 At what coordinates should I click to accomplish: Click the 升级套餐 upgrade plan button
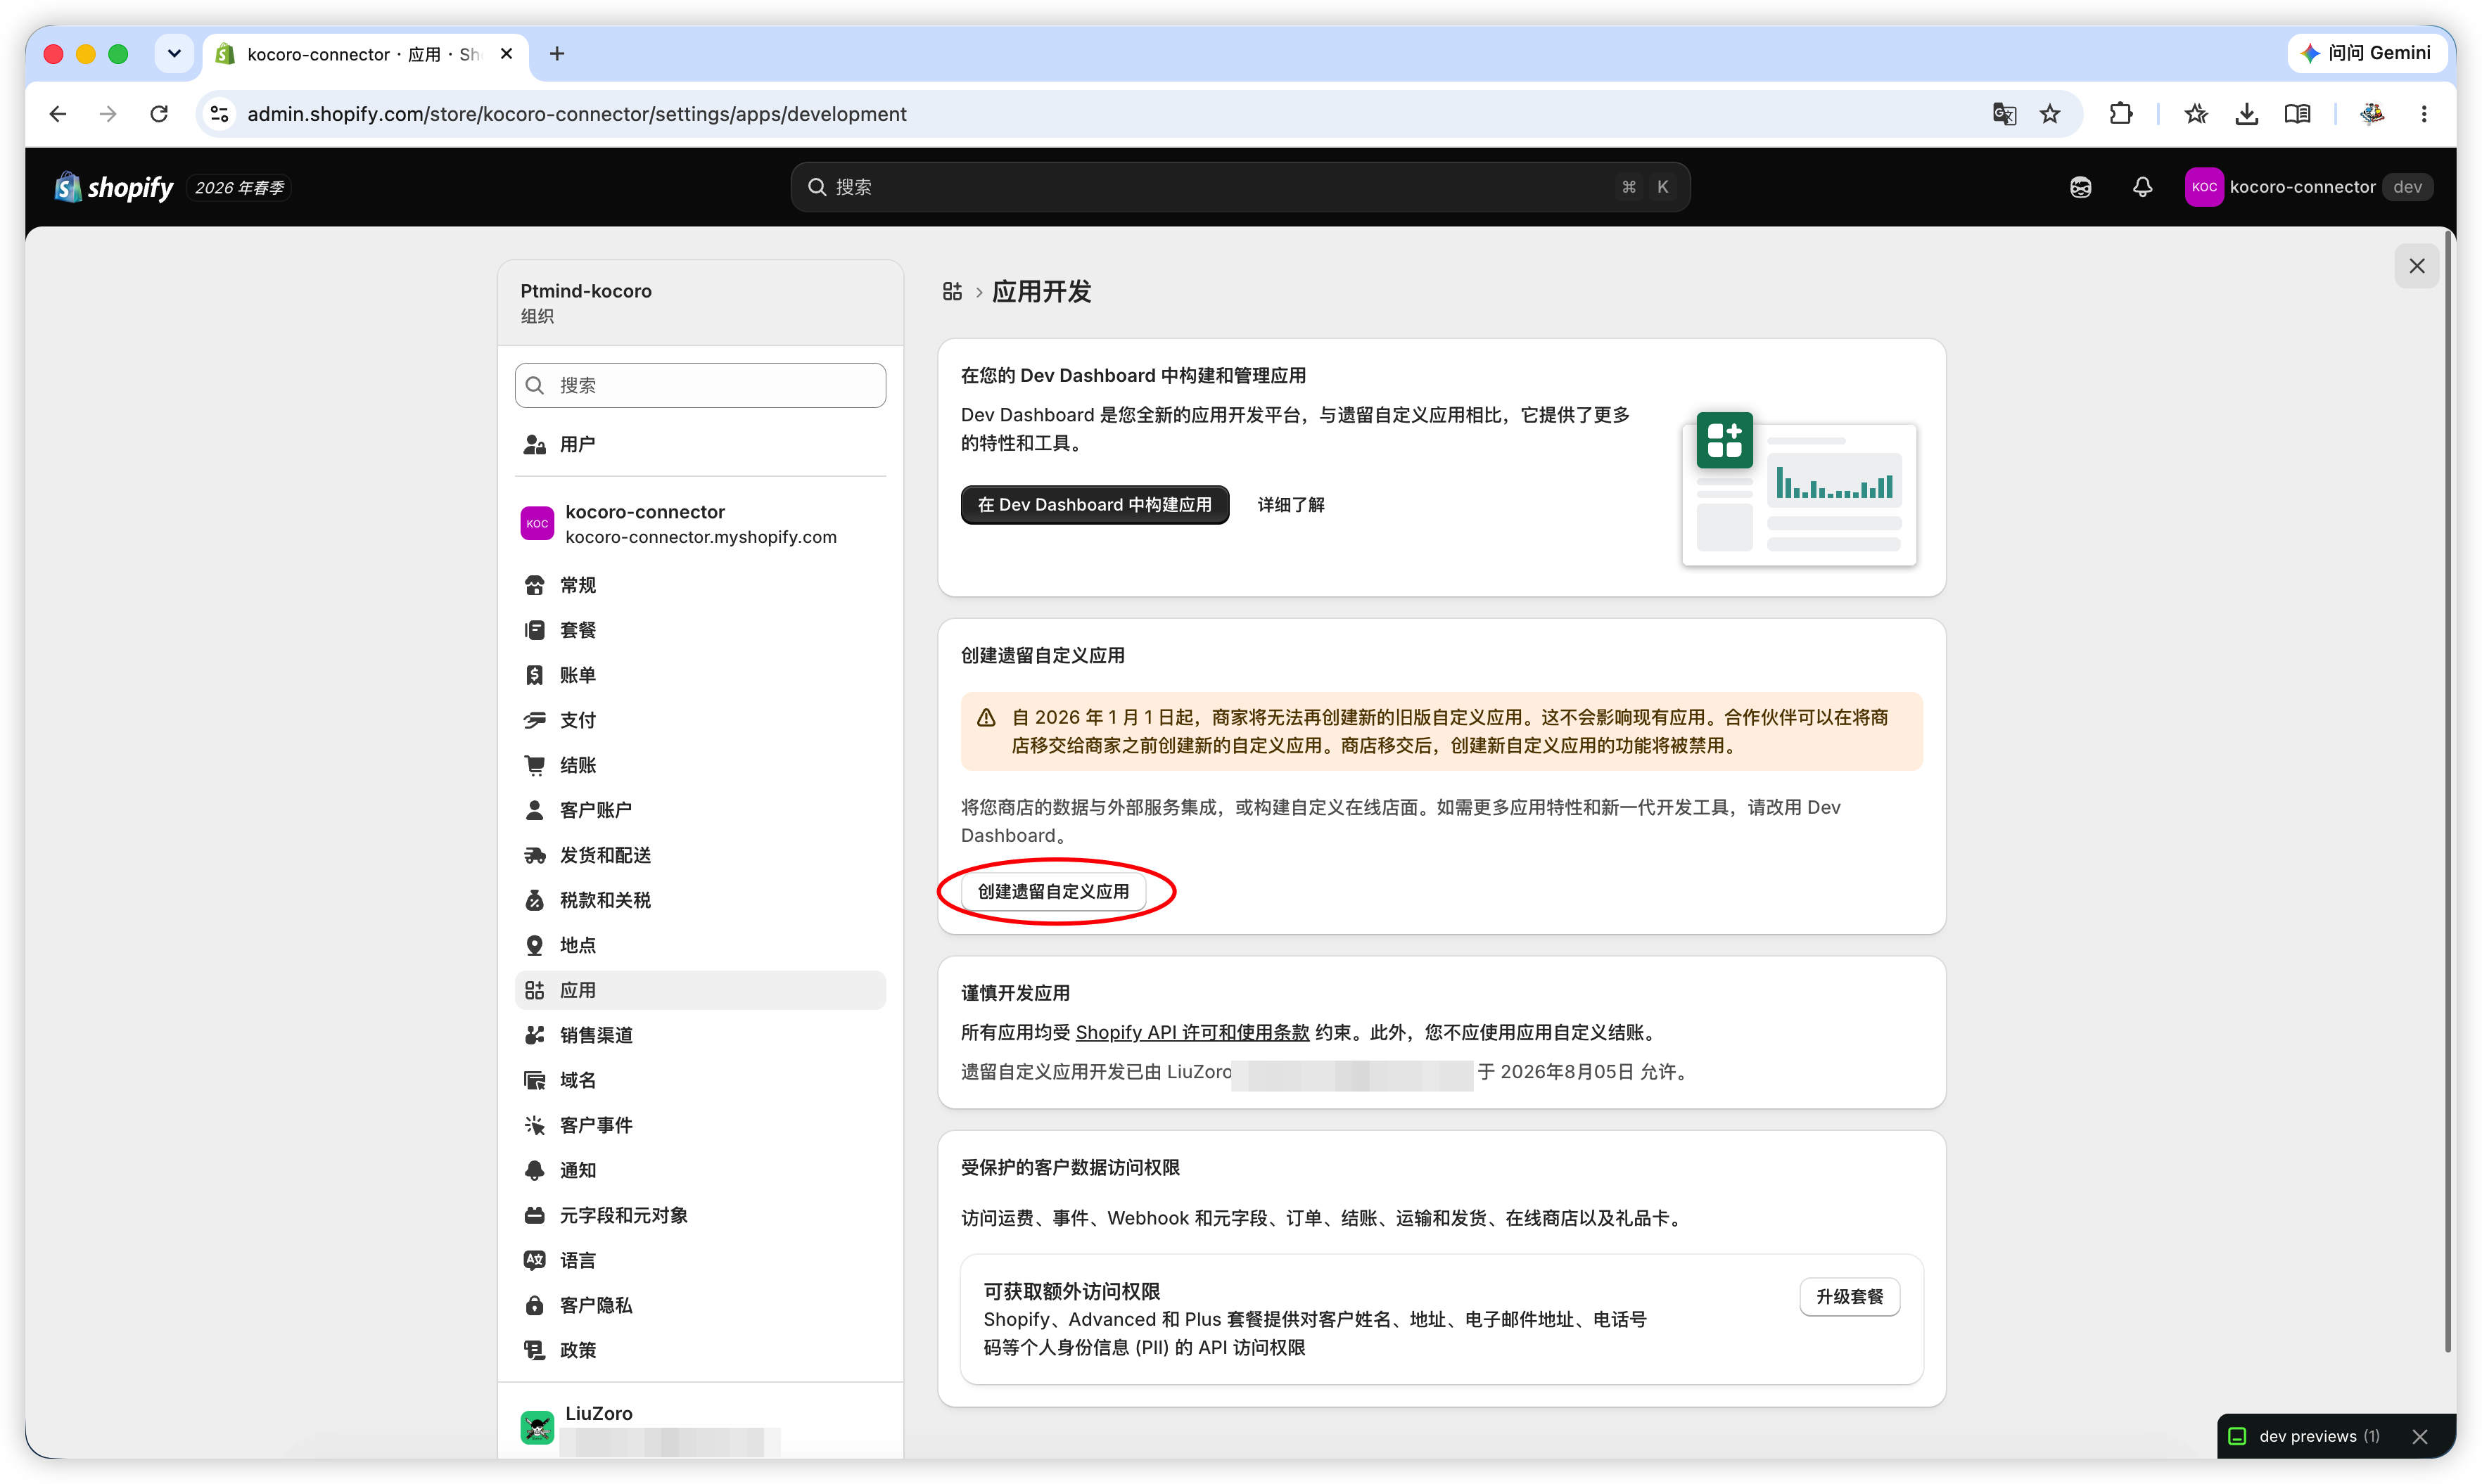click(x=1849, y=1296)
